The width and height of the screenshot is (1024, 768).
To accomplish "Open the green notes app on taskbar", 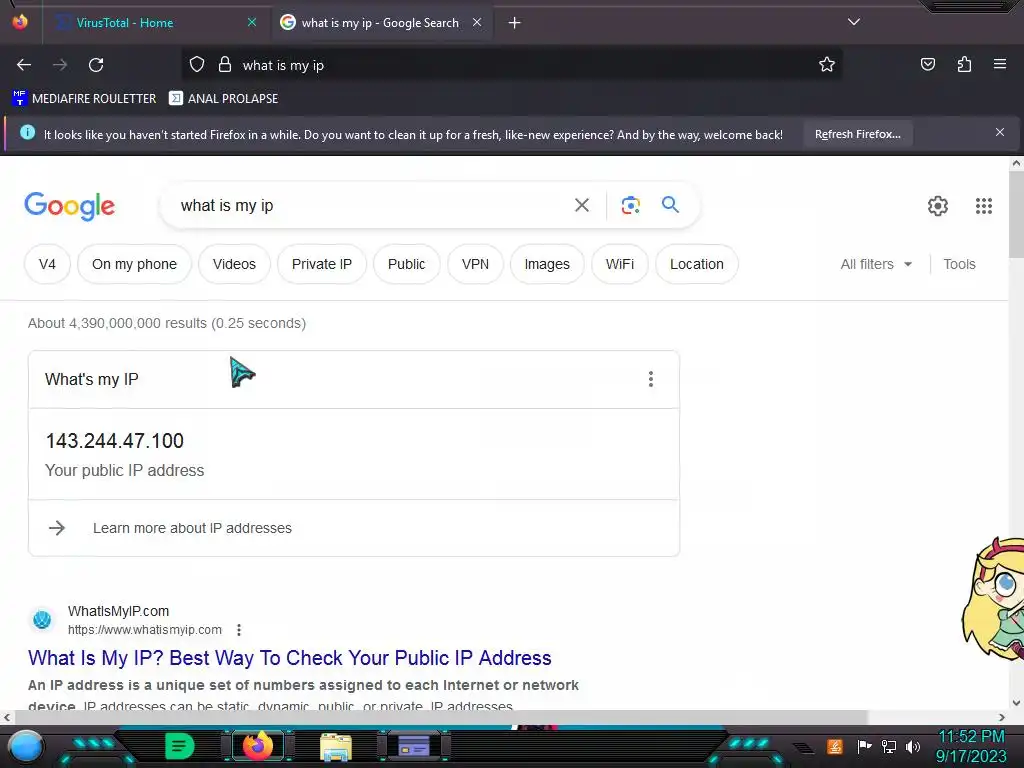I will 180,746.
